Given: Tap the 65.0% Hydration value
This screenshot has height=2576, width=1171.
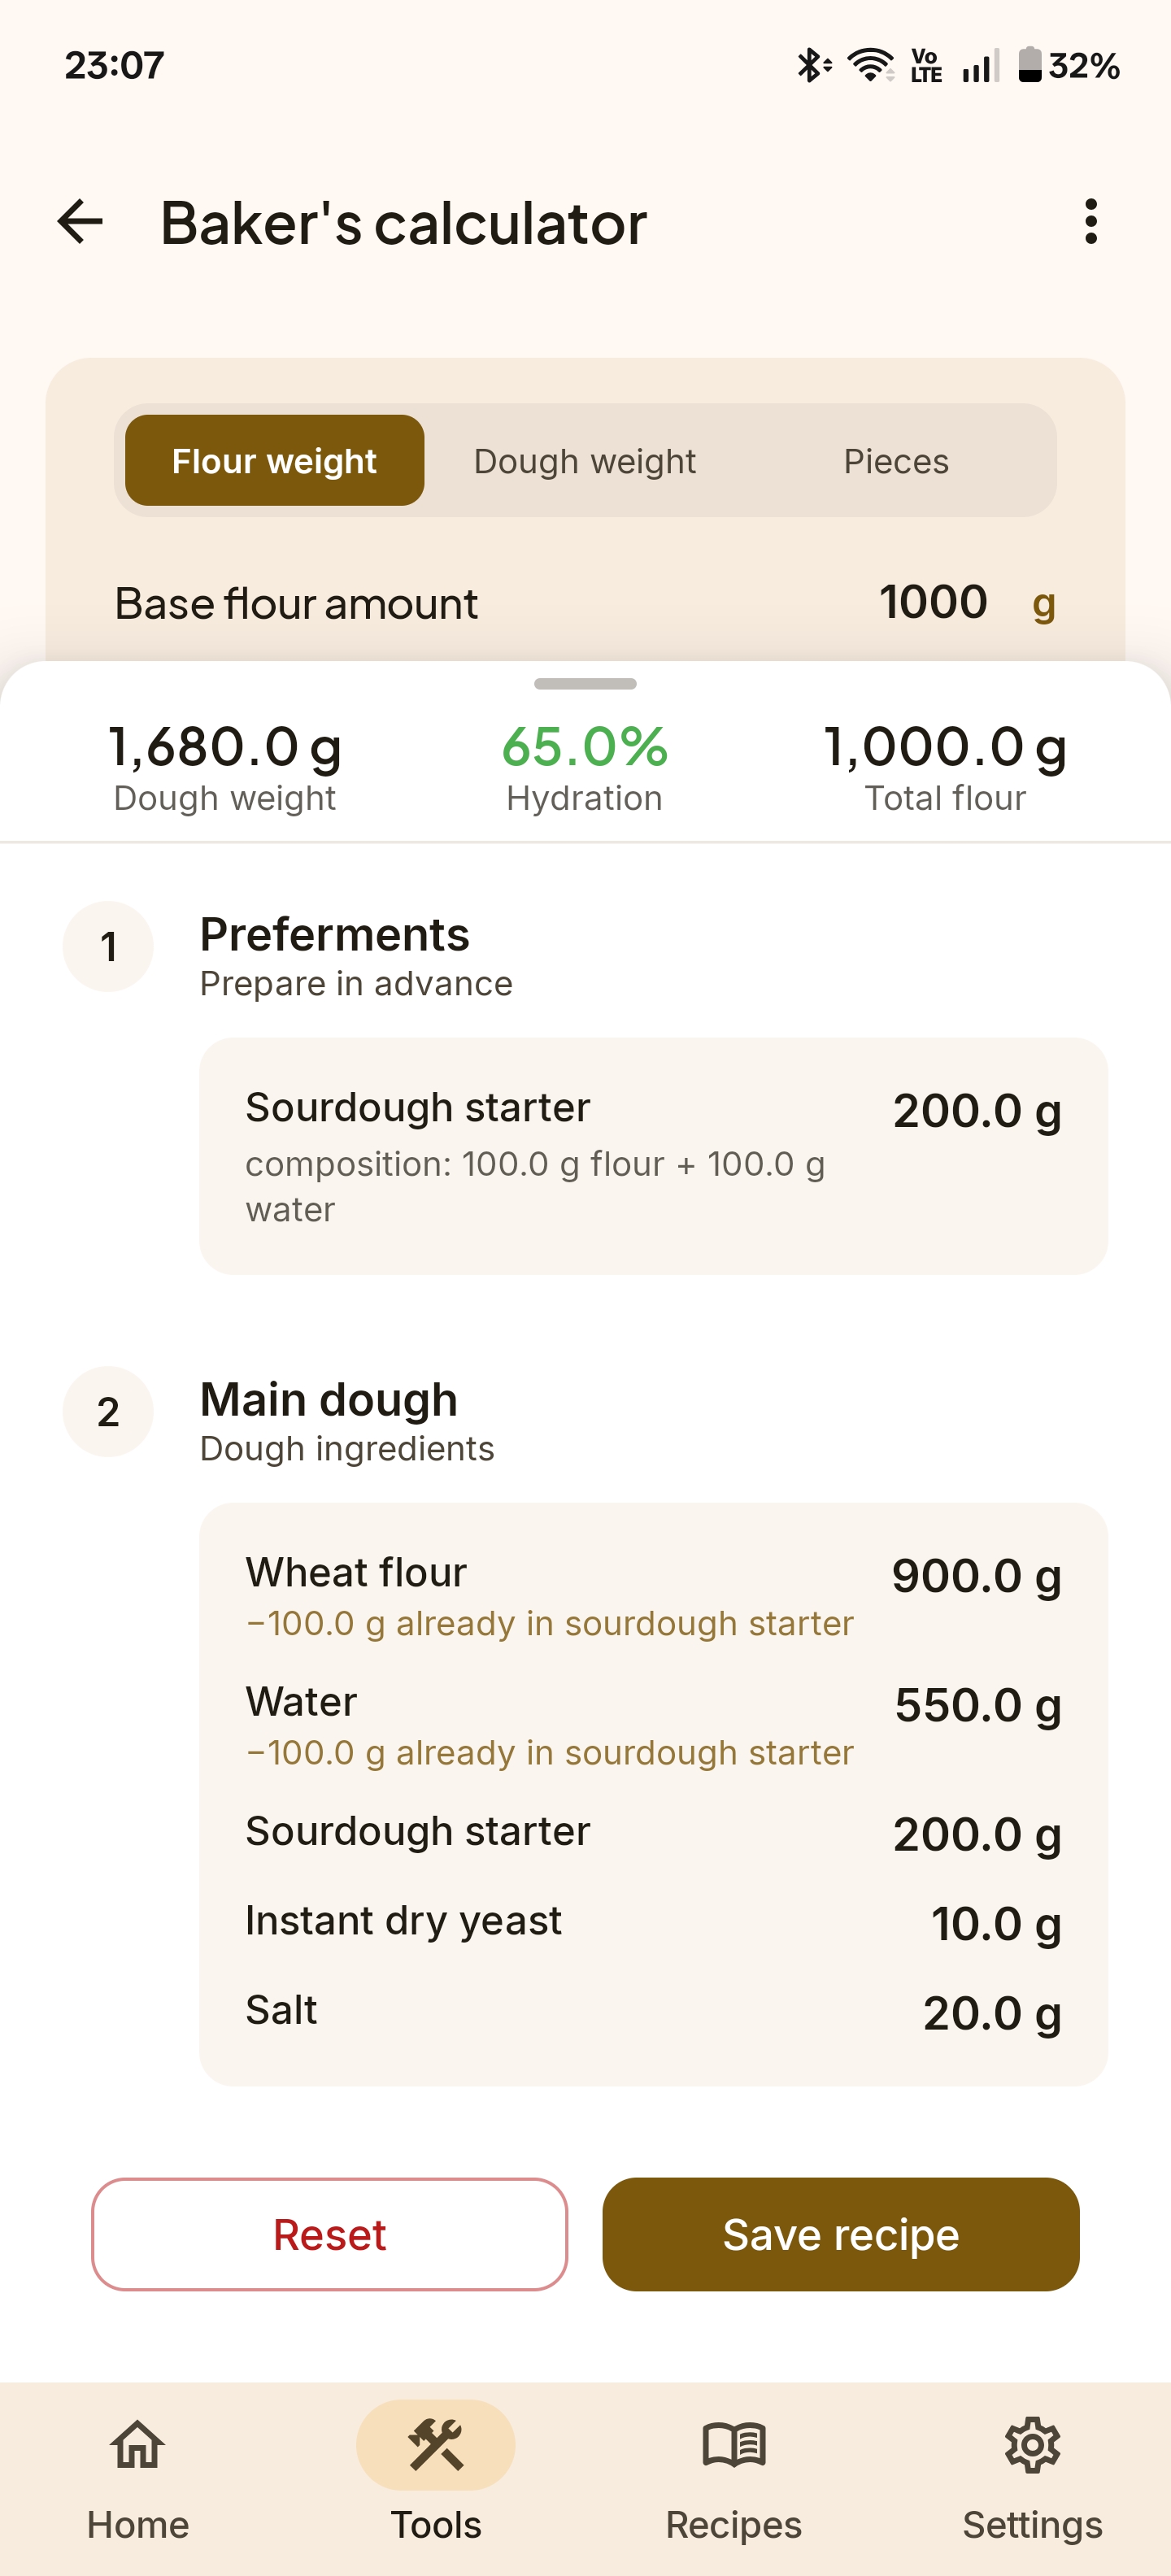Looking at the screenshot, I should 585,747.
